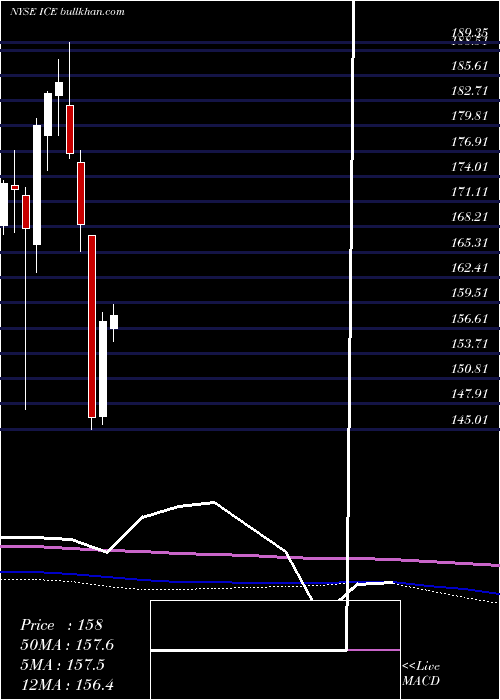Click the 5MA : 157.5 readout
Image resolution: width=500 pixels, height=700 pixels.
[x=62, y=665]
